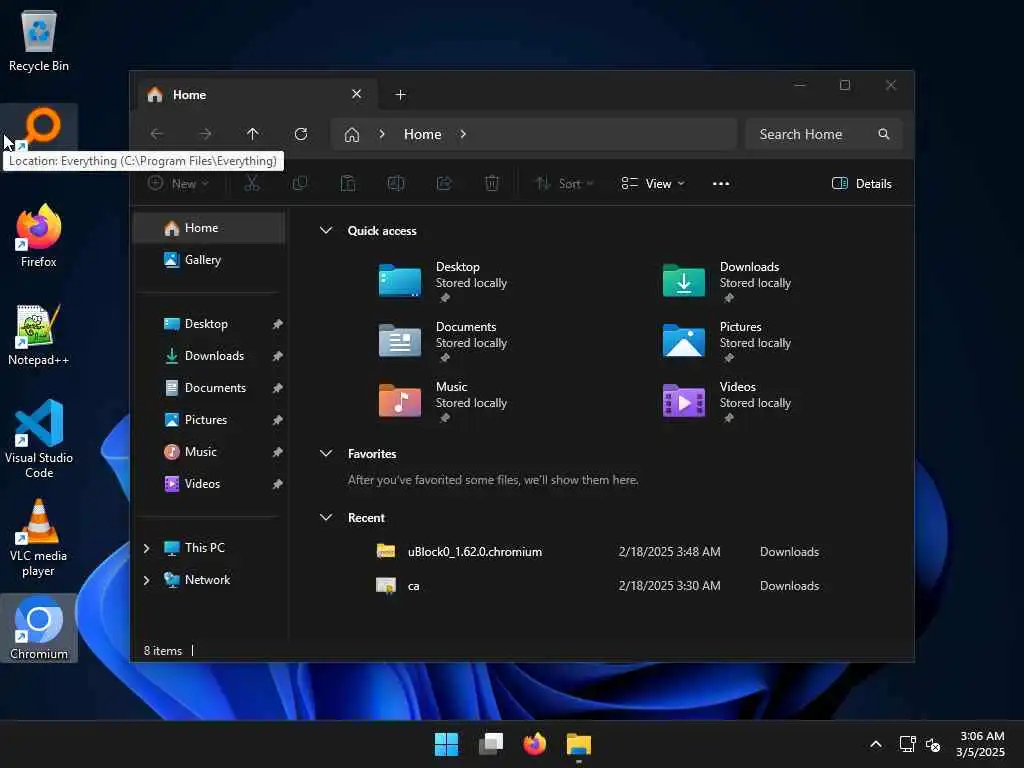Select Documents in the navigation pane
This screenshot has height=768, width=1024.
(x=216, y=388)
